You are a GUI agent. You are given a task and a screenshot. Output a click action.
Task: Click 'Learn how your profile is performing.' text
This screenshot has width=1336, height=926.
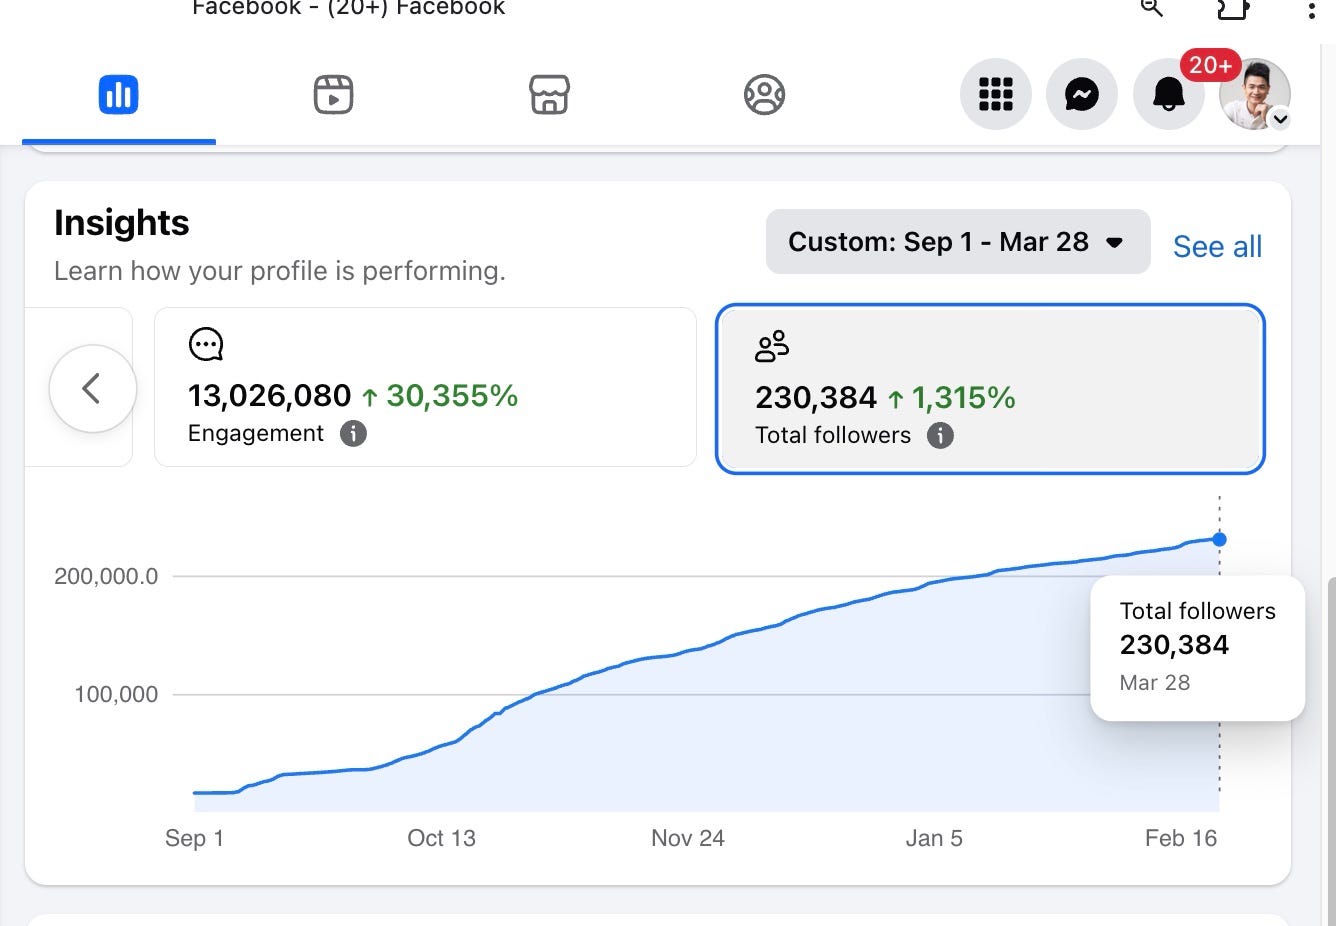tap(280, 271)
